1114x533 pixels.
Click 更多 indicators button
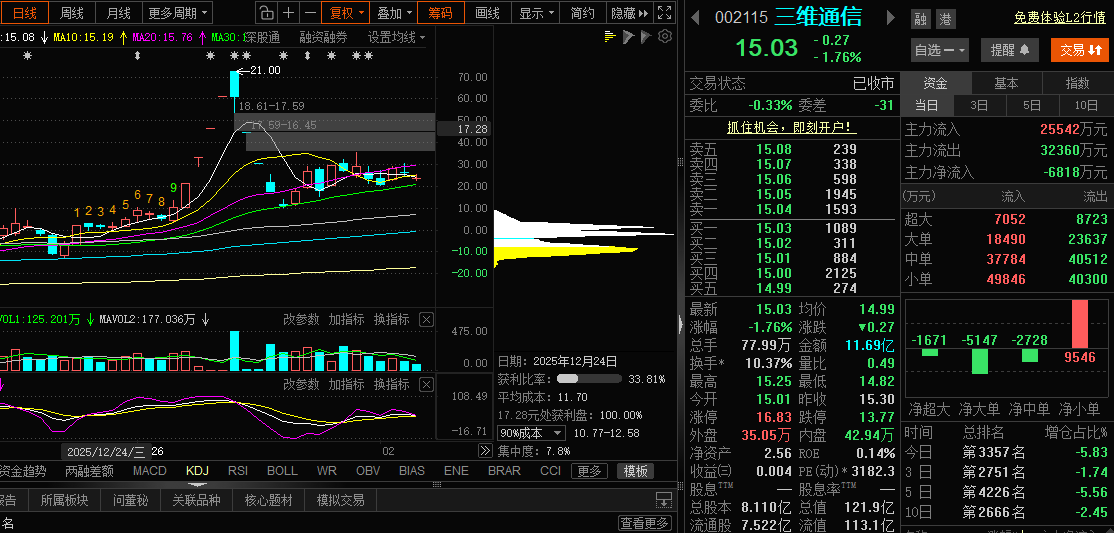tap(589, 470)
